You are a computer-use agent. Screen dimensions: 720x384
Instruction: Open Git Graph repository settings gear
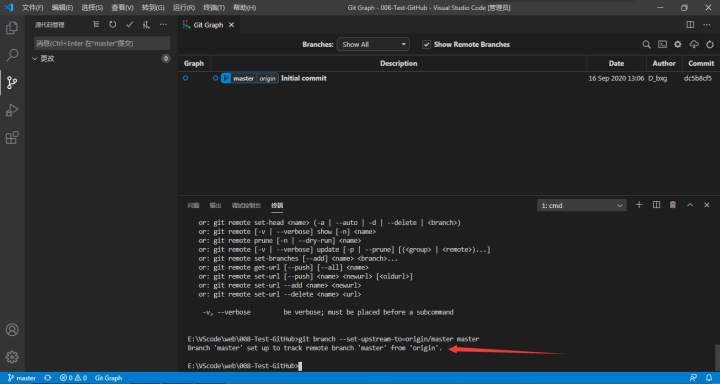[x=678, y=45]
